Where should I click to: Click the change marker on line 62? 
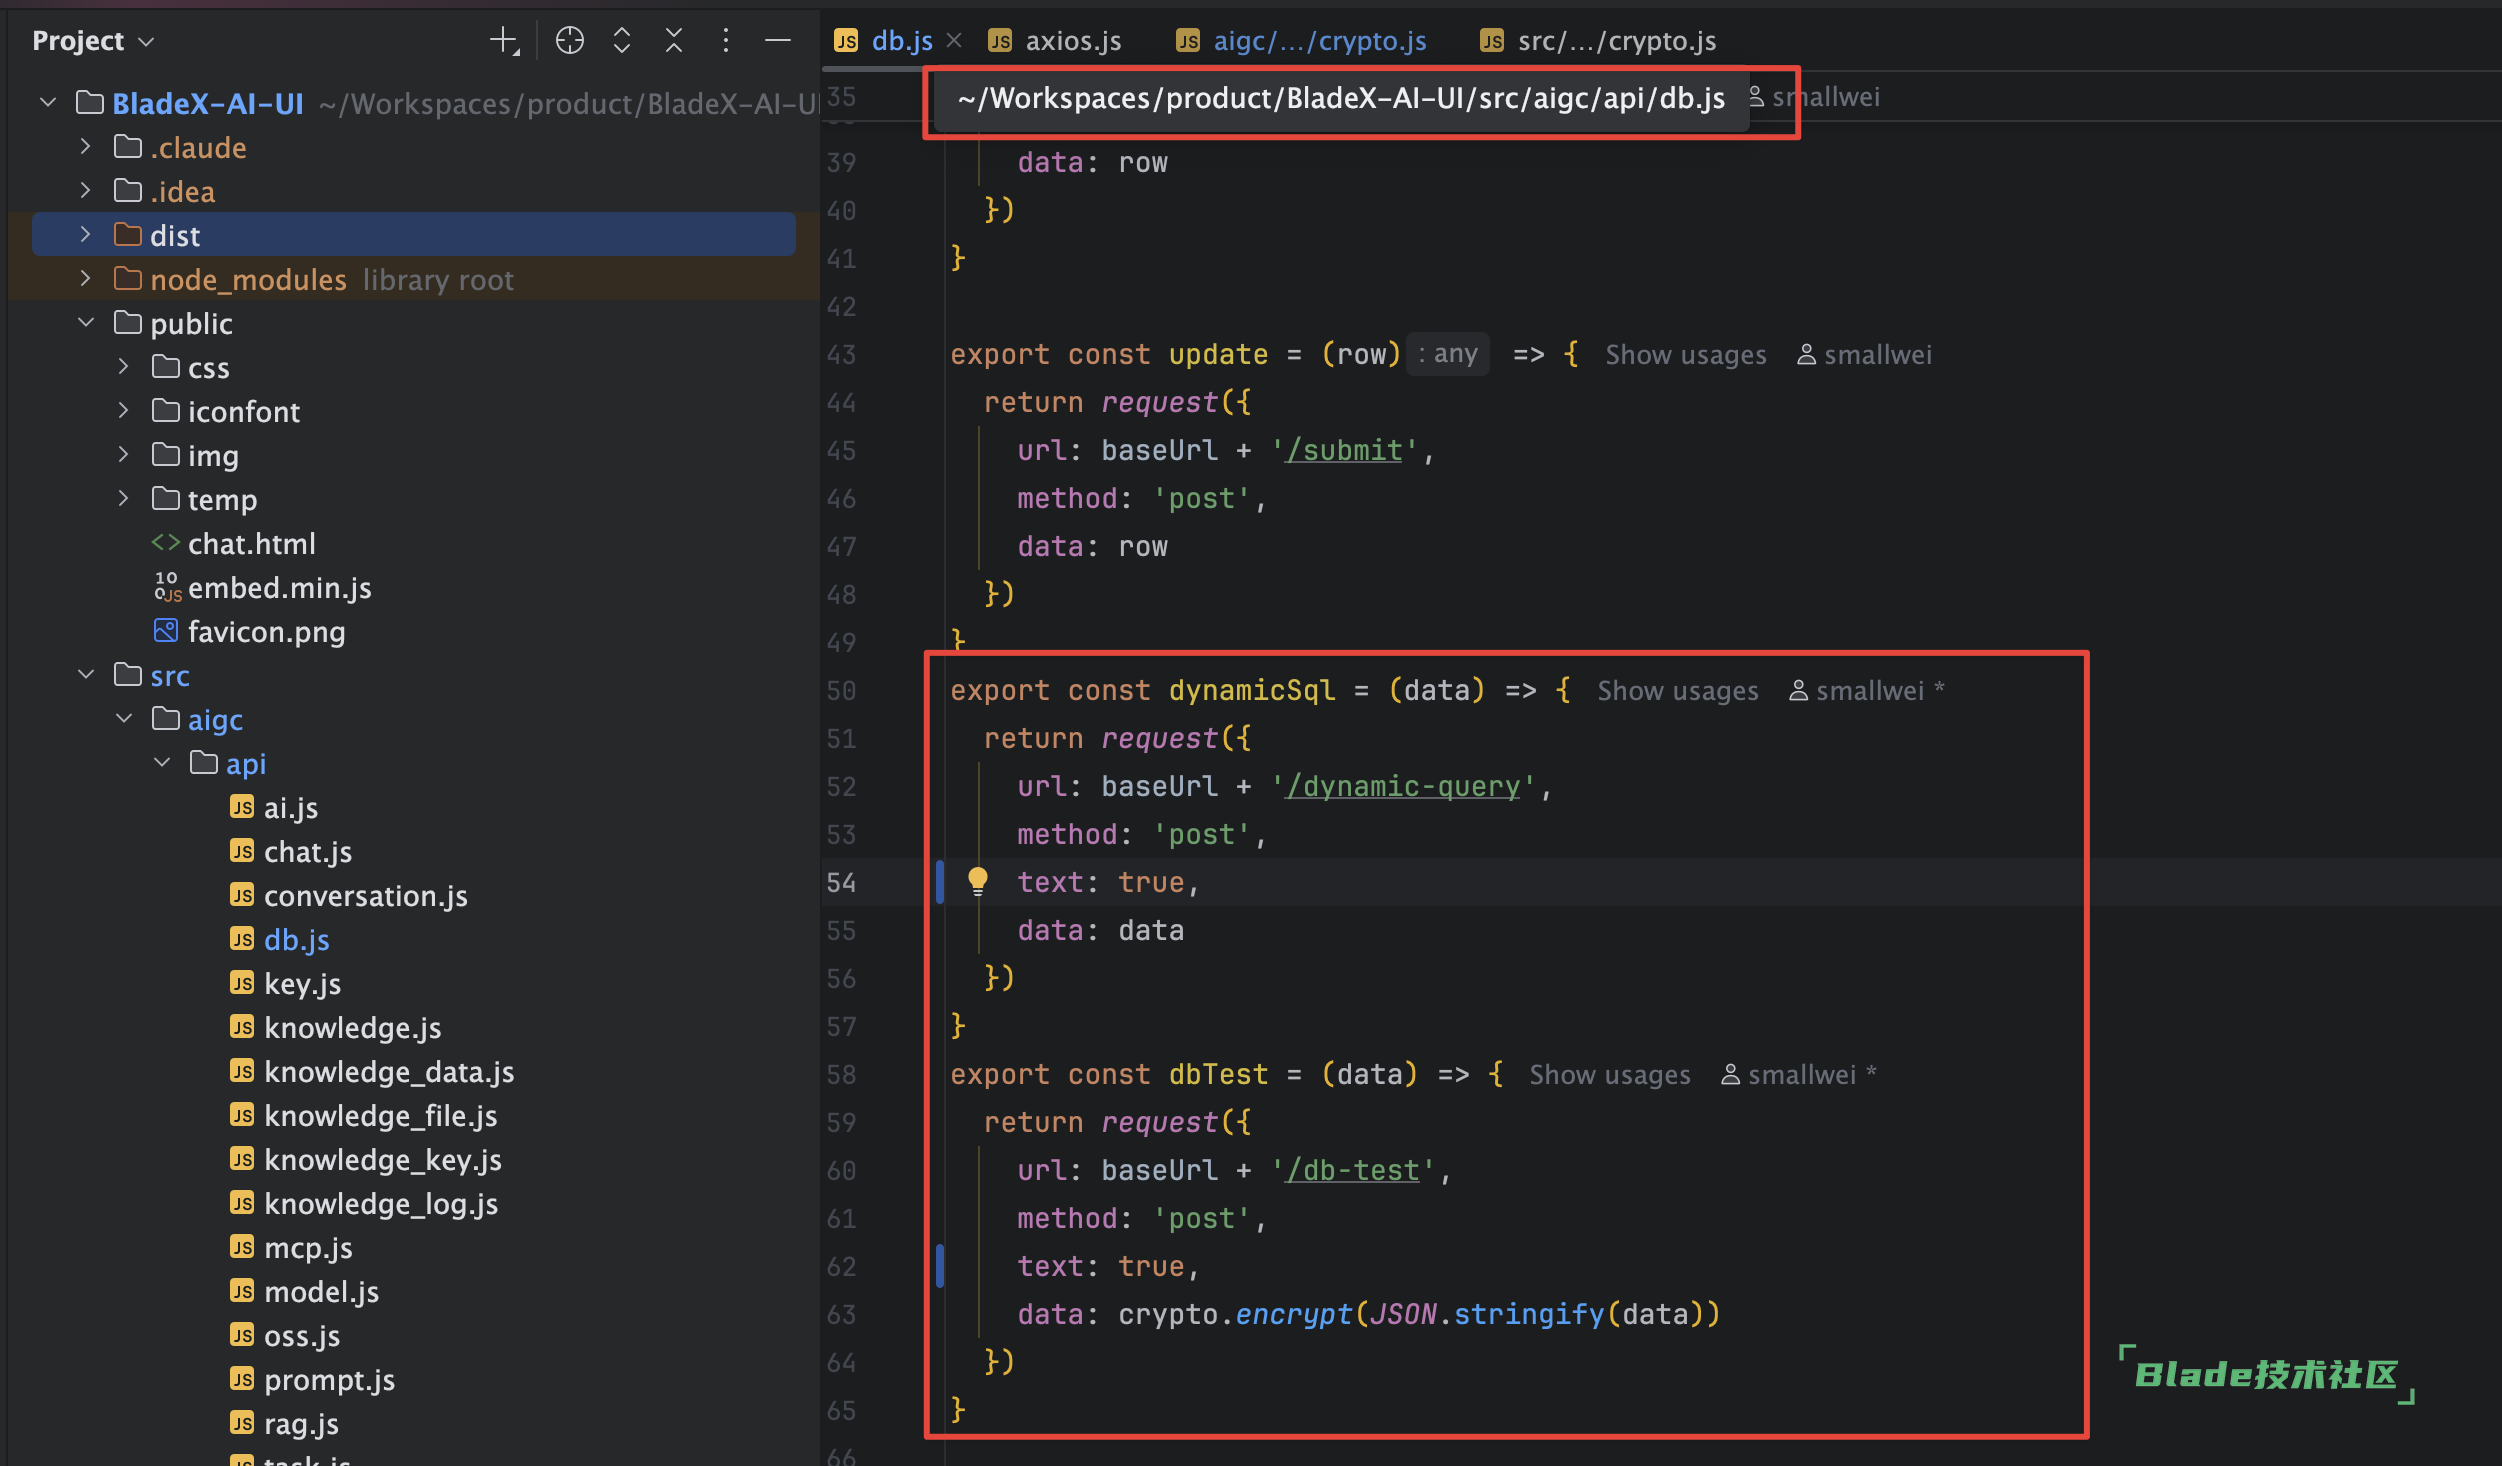pos(940,1266)
